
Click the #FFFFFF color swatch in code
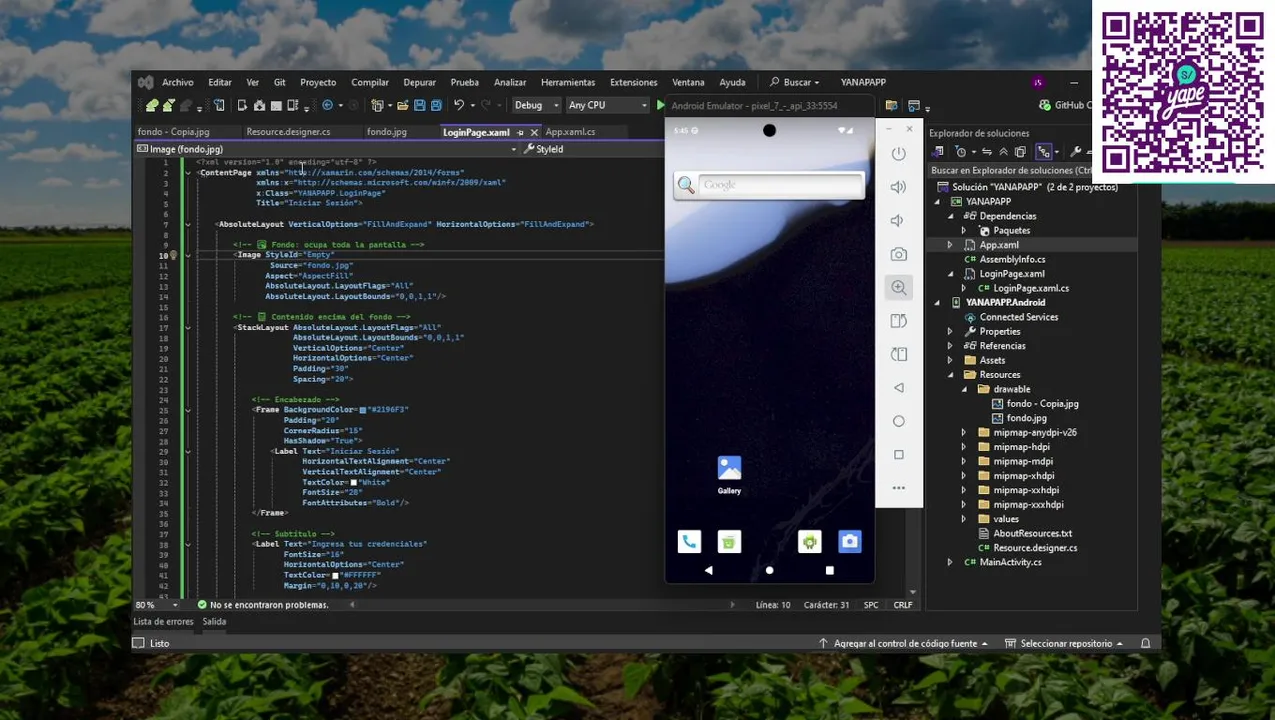click(x=336, y=576)
